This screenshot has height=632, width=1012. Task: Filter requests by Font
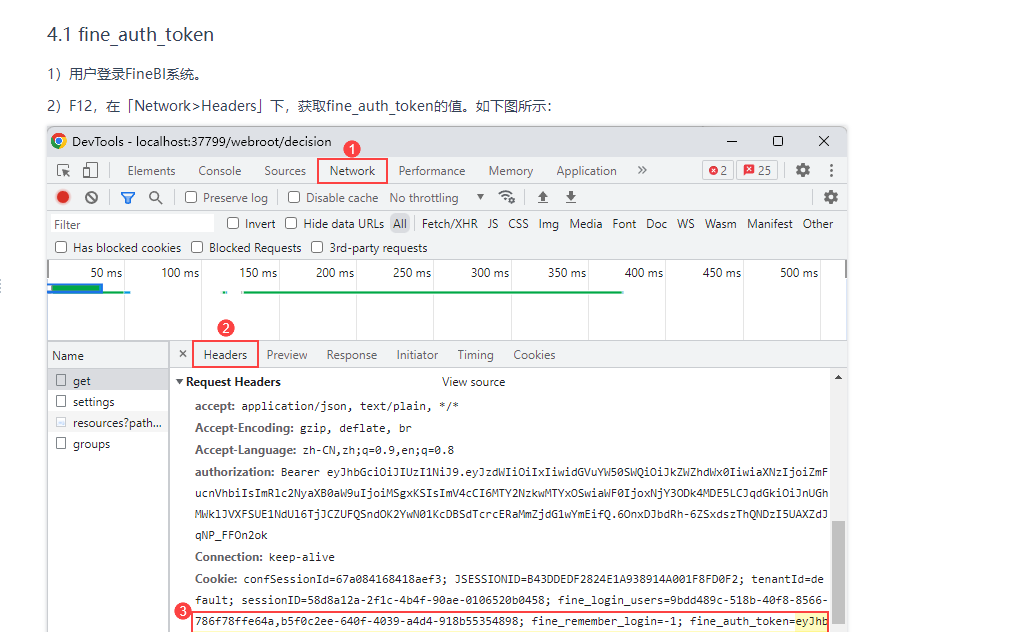624,223
